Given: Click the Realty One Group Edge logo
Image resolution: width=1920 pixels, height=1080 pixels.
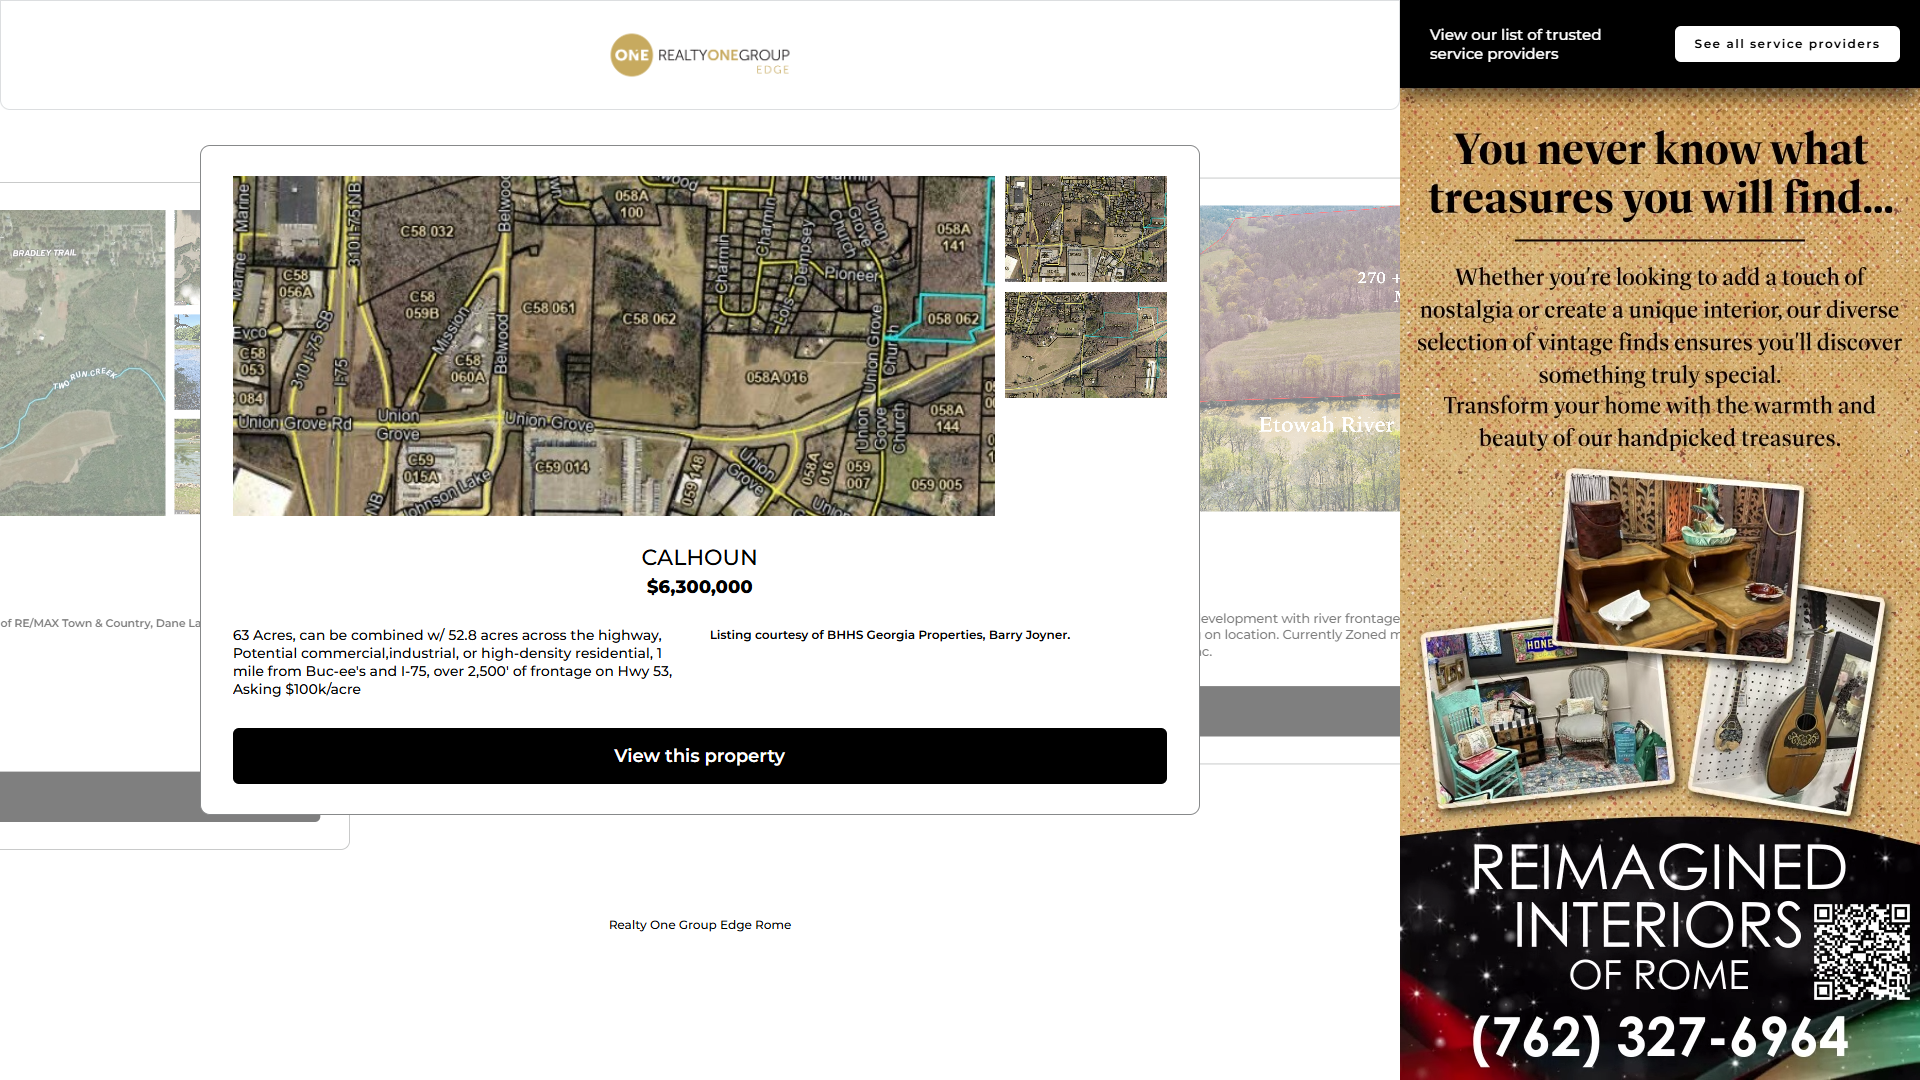Looking at the screenshot, I should point(699,55).
